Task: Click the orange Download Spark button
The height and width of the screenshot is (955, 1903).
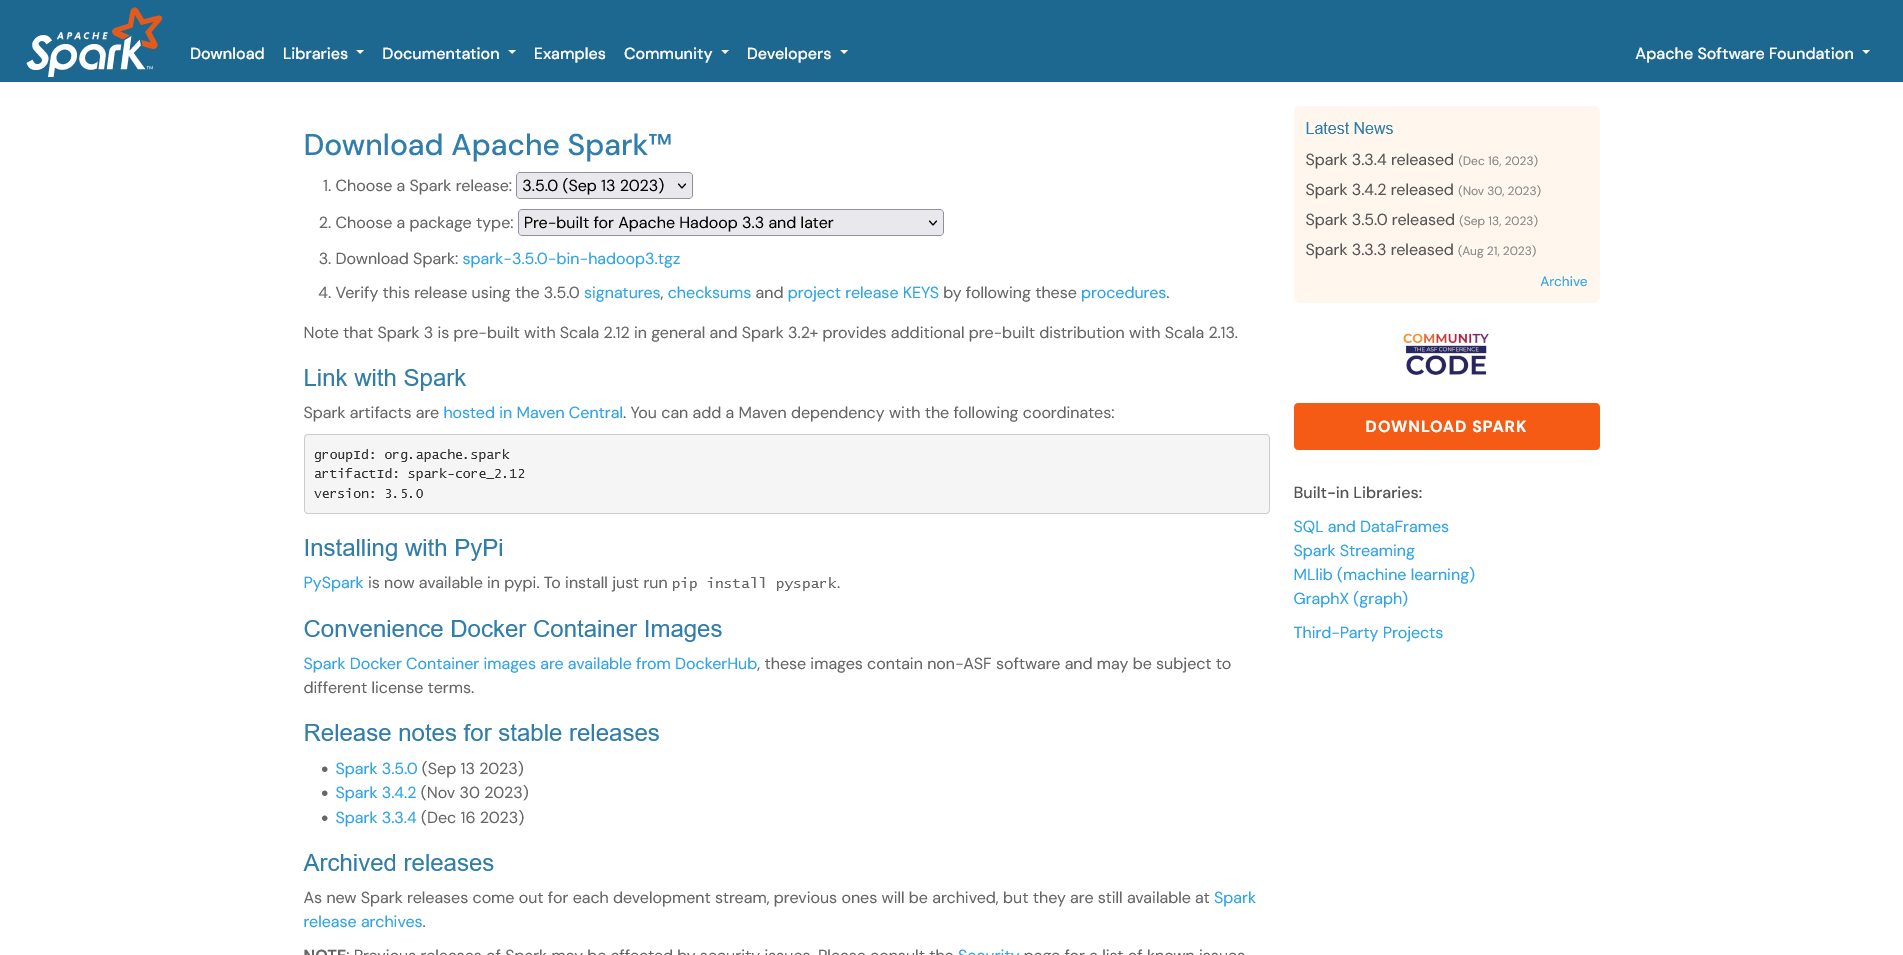Action: (1446, 427)
